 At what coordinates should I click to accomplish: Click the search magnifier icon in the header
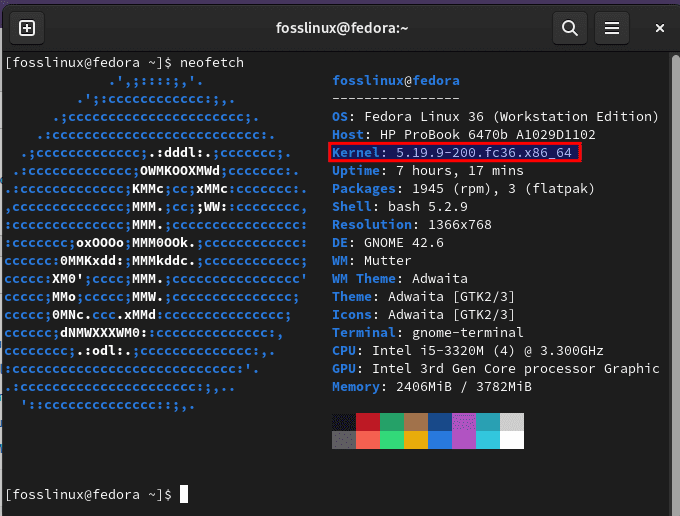pos(570,29)
